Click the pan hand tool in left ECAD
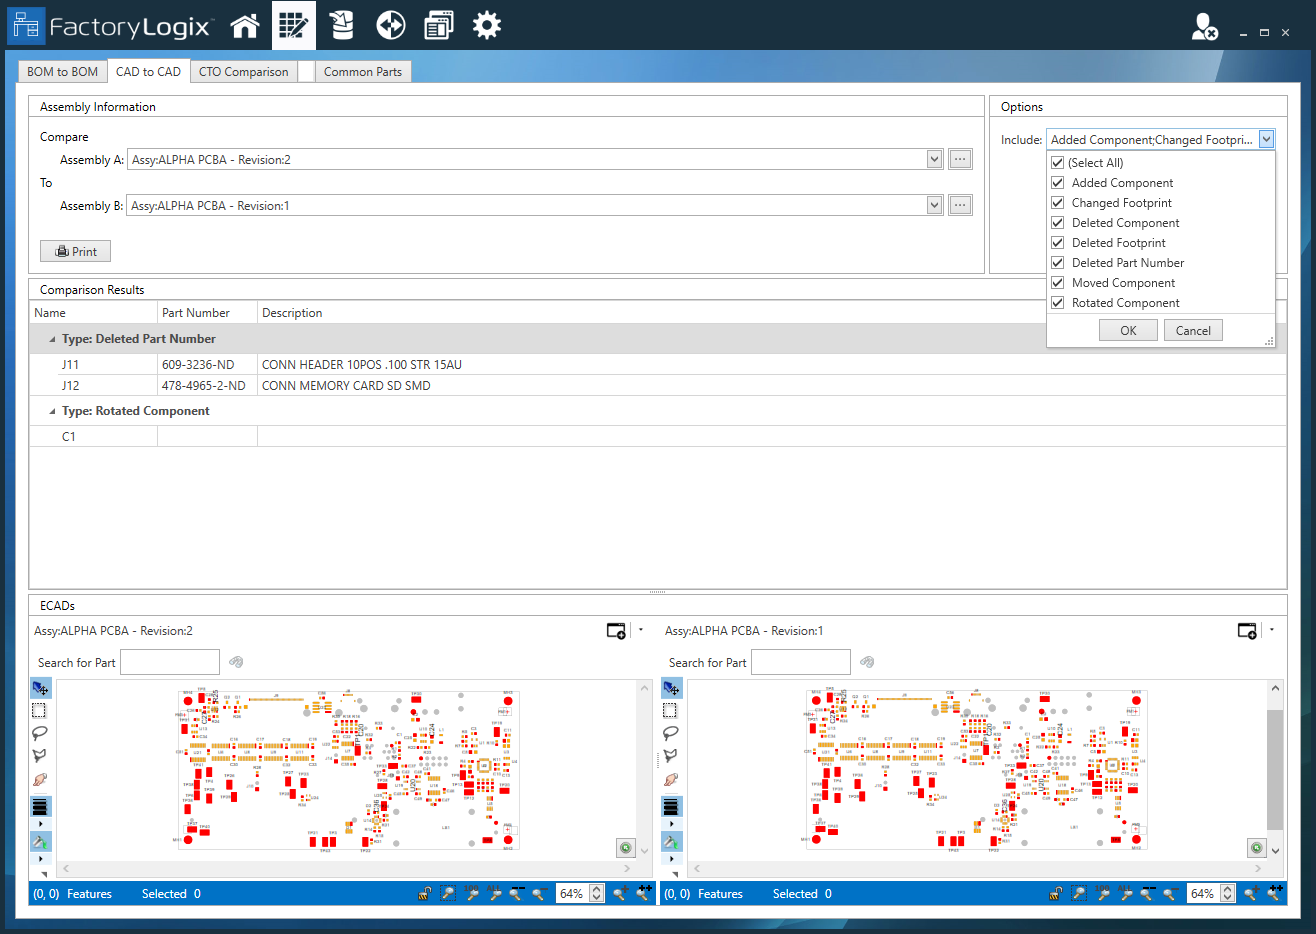 [x=40, y=779]
